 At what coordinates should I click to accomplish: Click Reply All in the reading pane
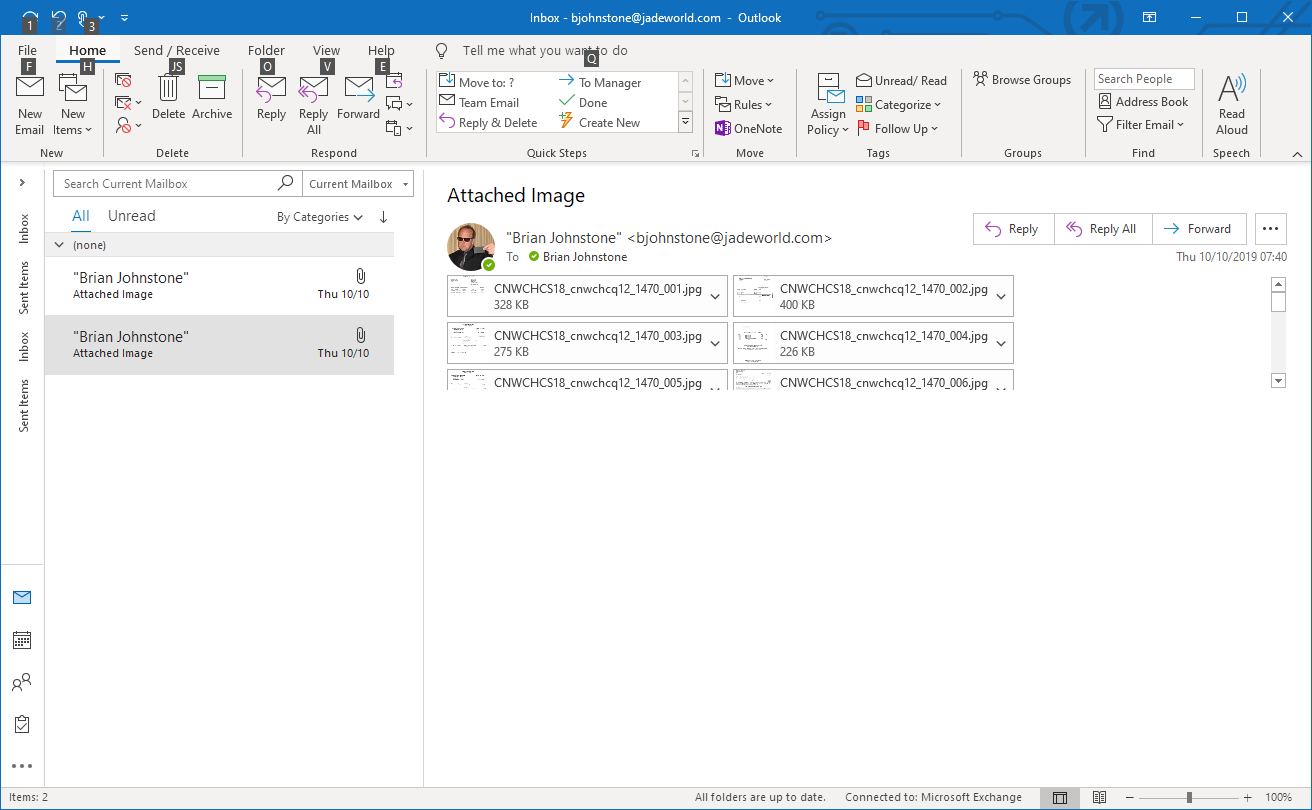(x=1103, y=229)
